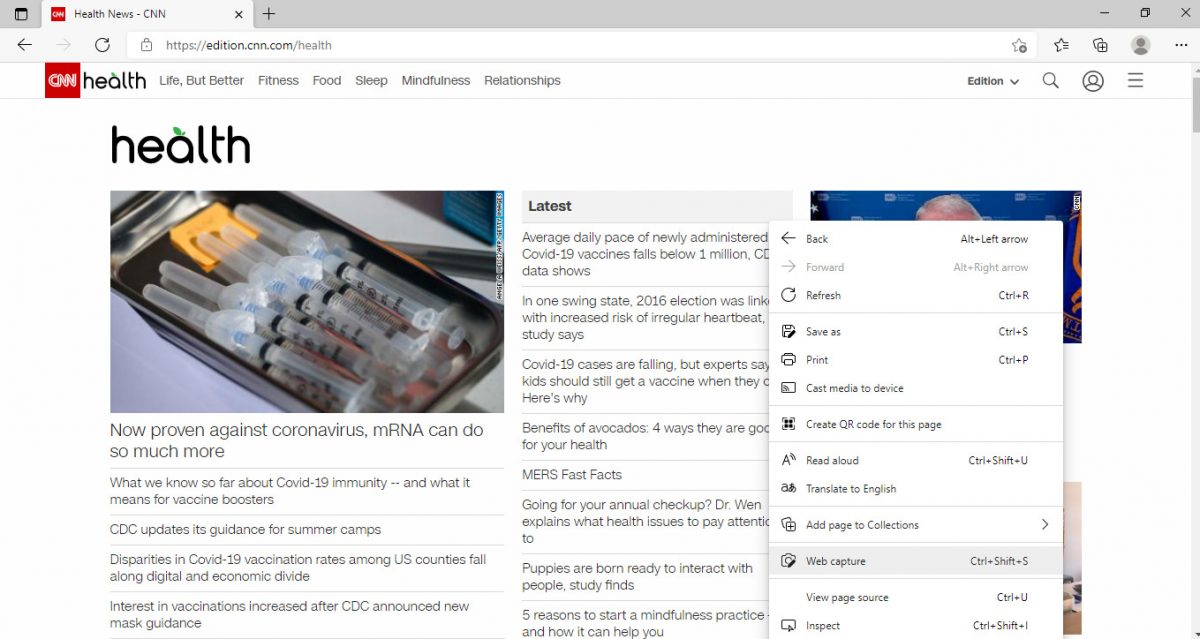Screen dimensions: 1200x639
Task: Open the Edition dropdown
Action: (x=992, y=81)
